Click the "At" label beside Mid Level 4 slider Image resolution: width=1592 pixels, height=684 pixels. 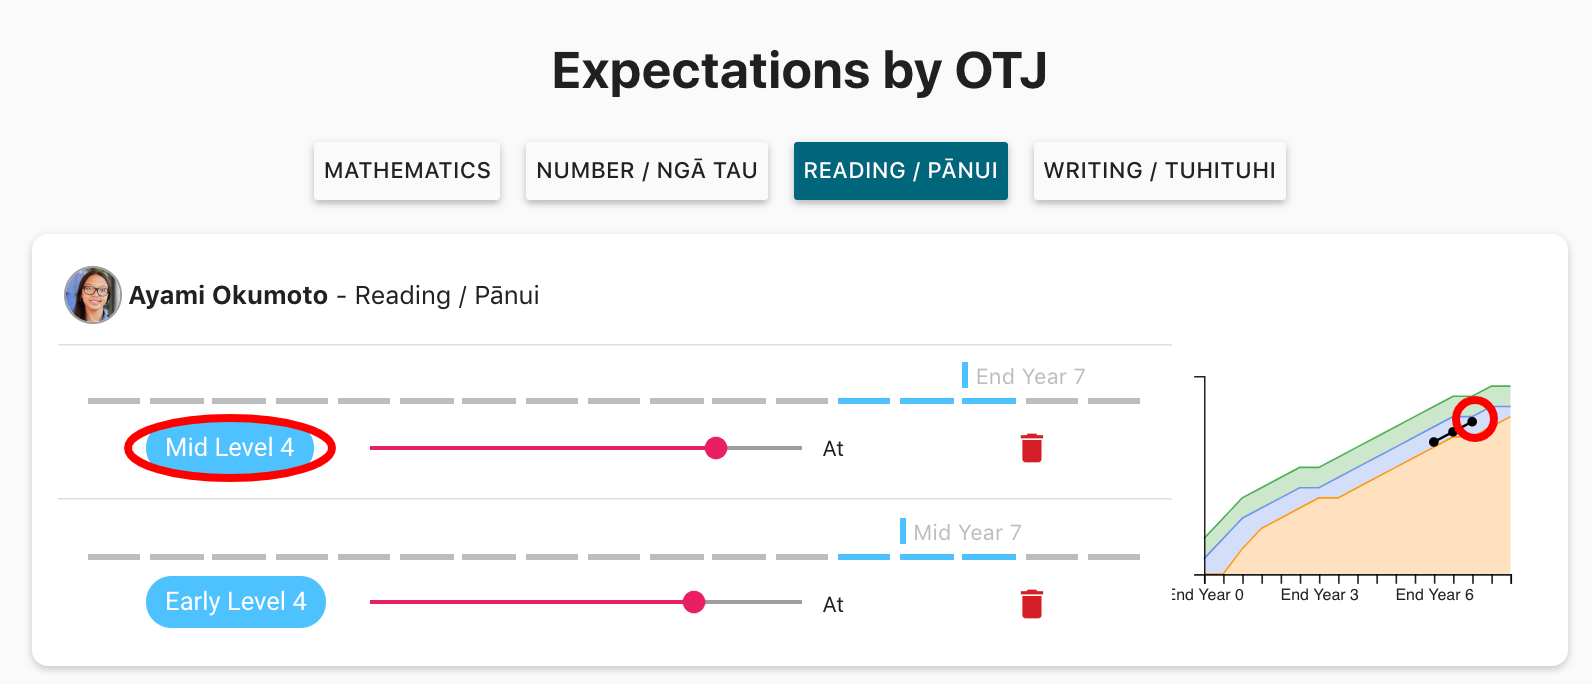(x=833, y=449)
